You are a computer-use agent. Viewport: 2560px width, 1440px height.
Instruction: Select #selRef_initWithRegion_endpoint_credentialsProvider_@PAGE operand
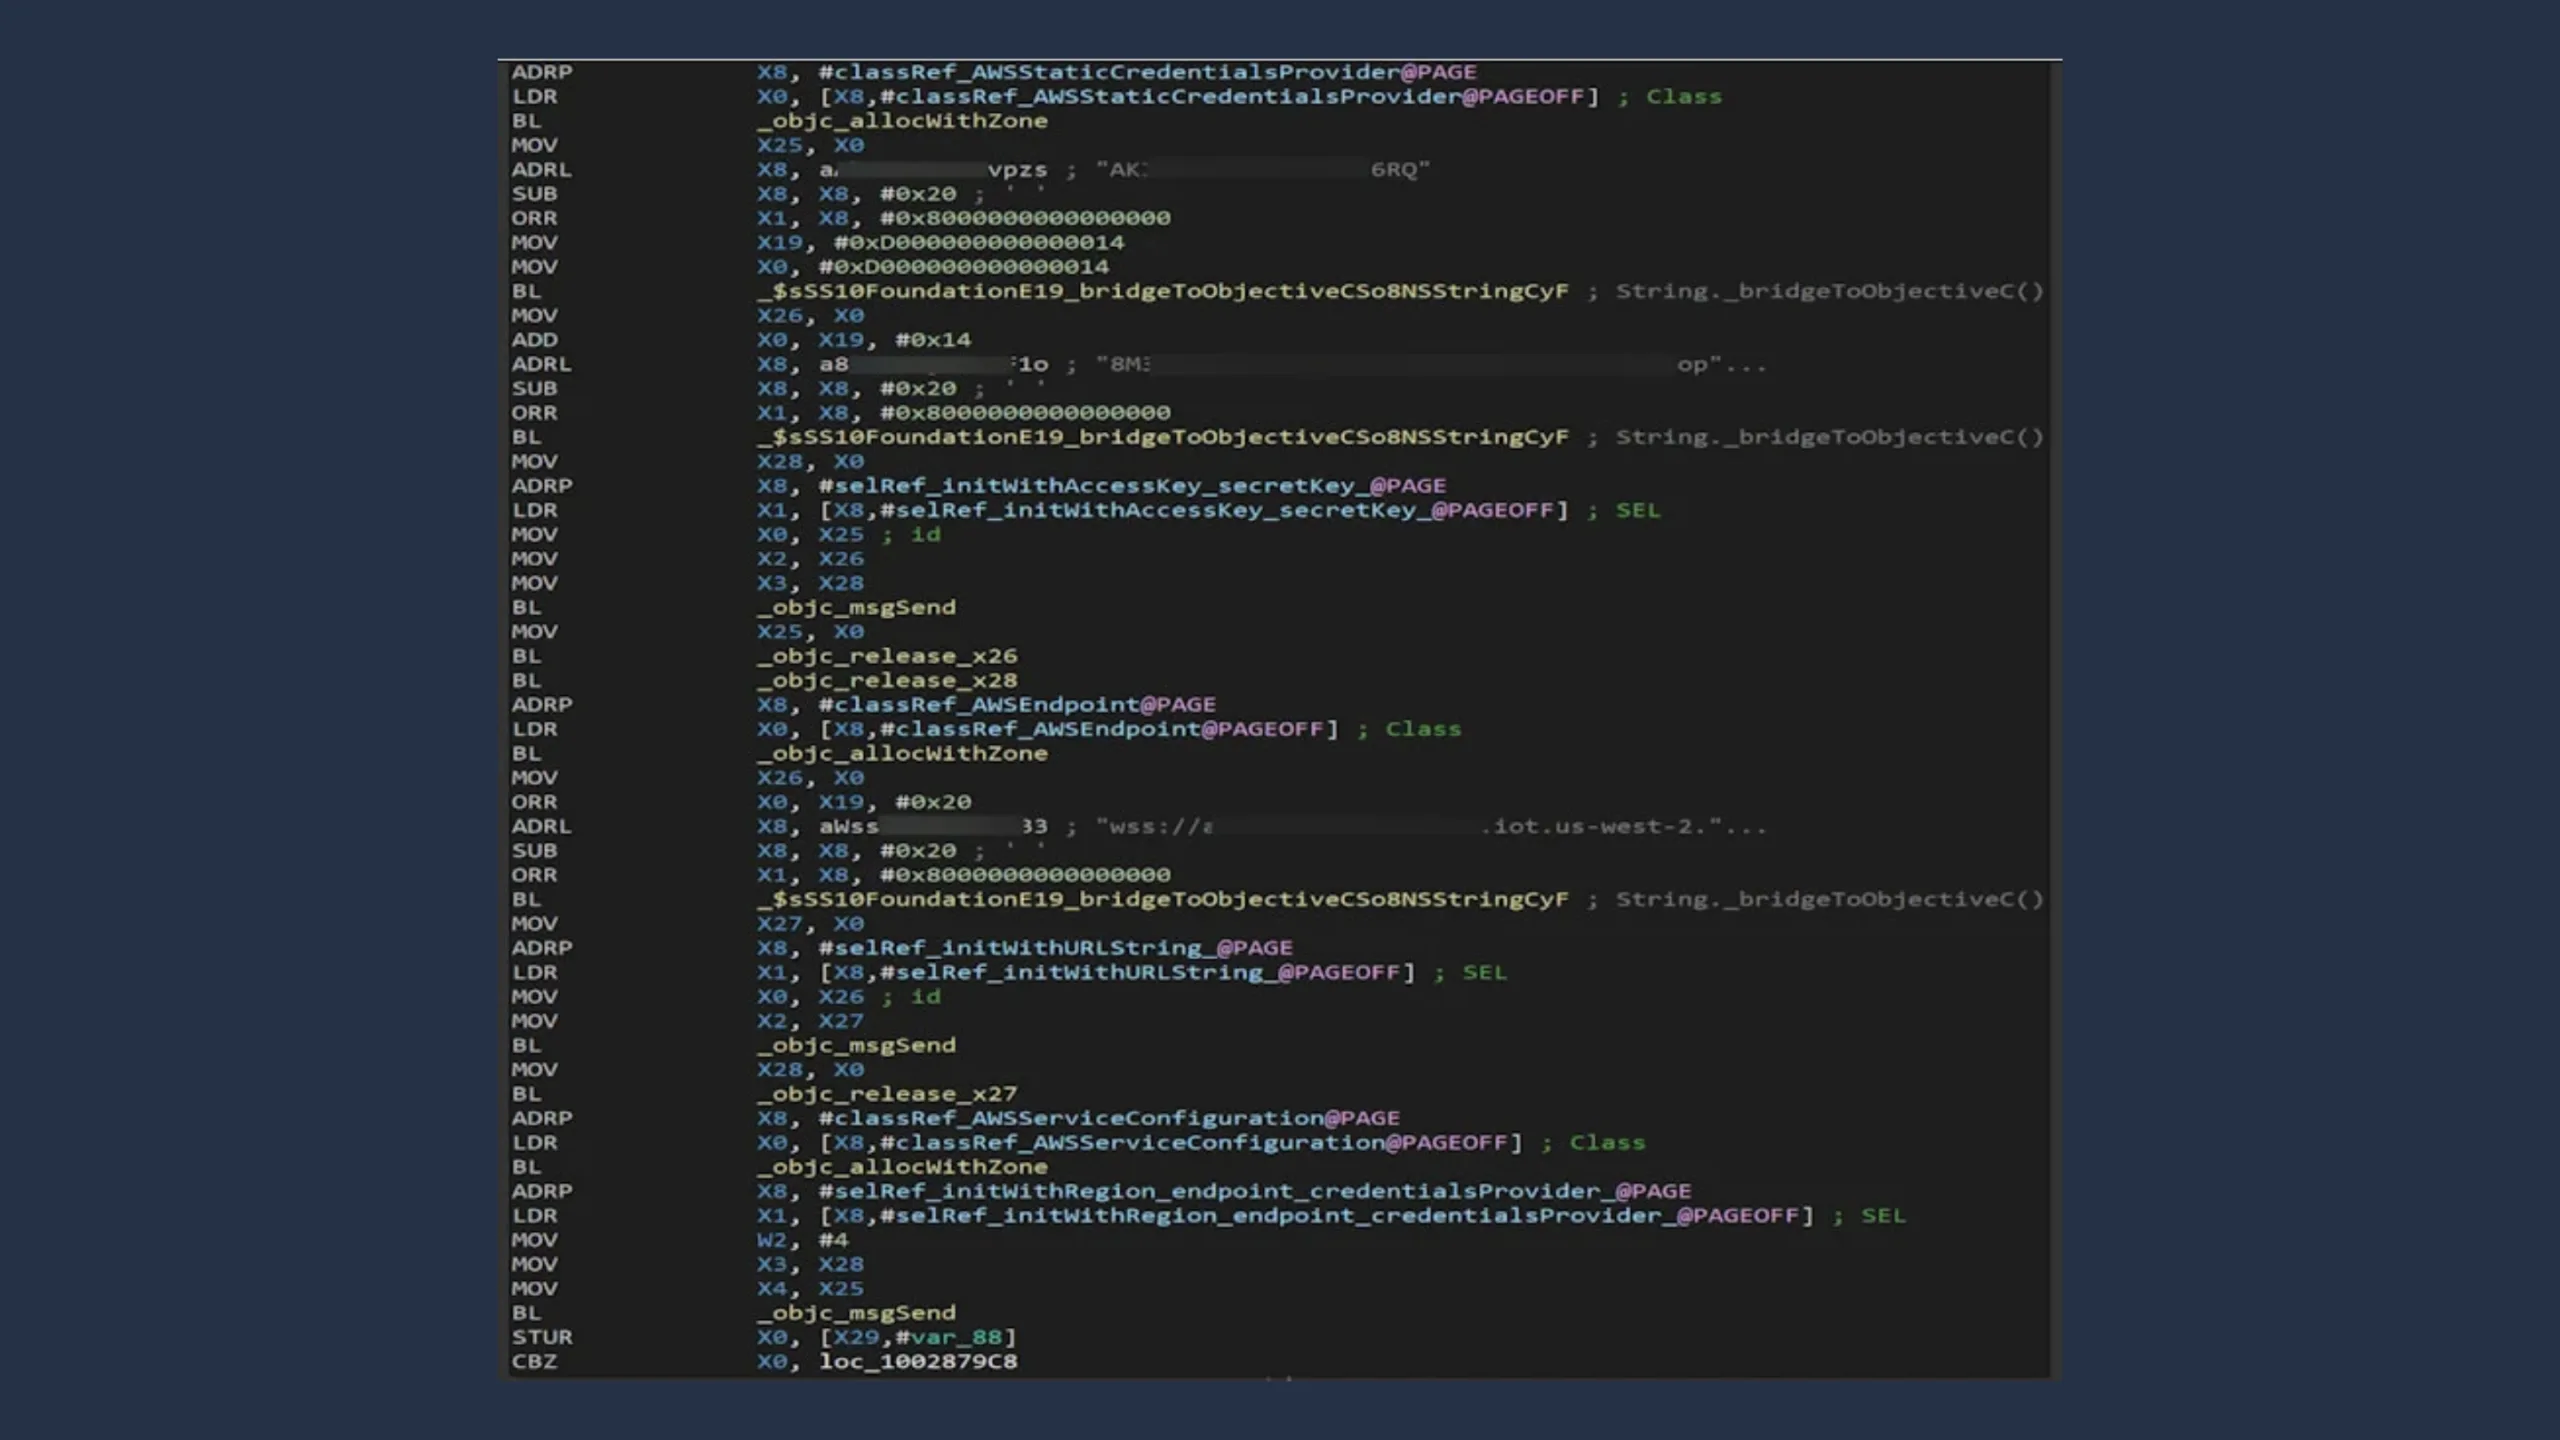(1255, 1191)
